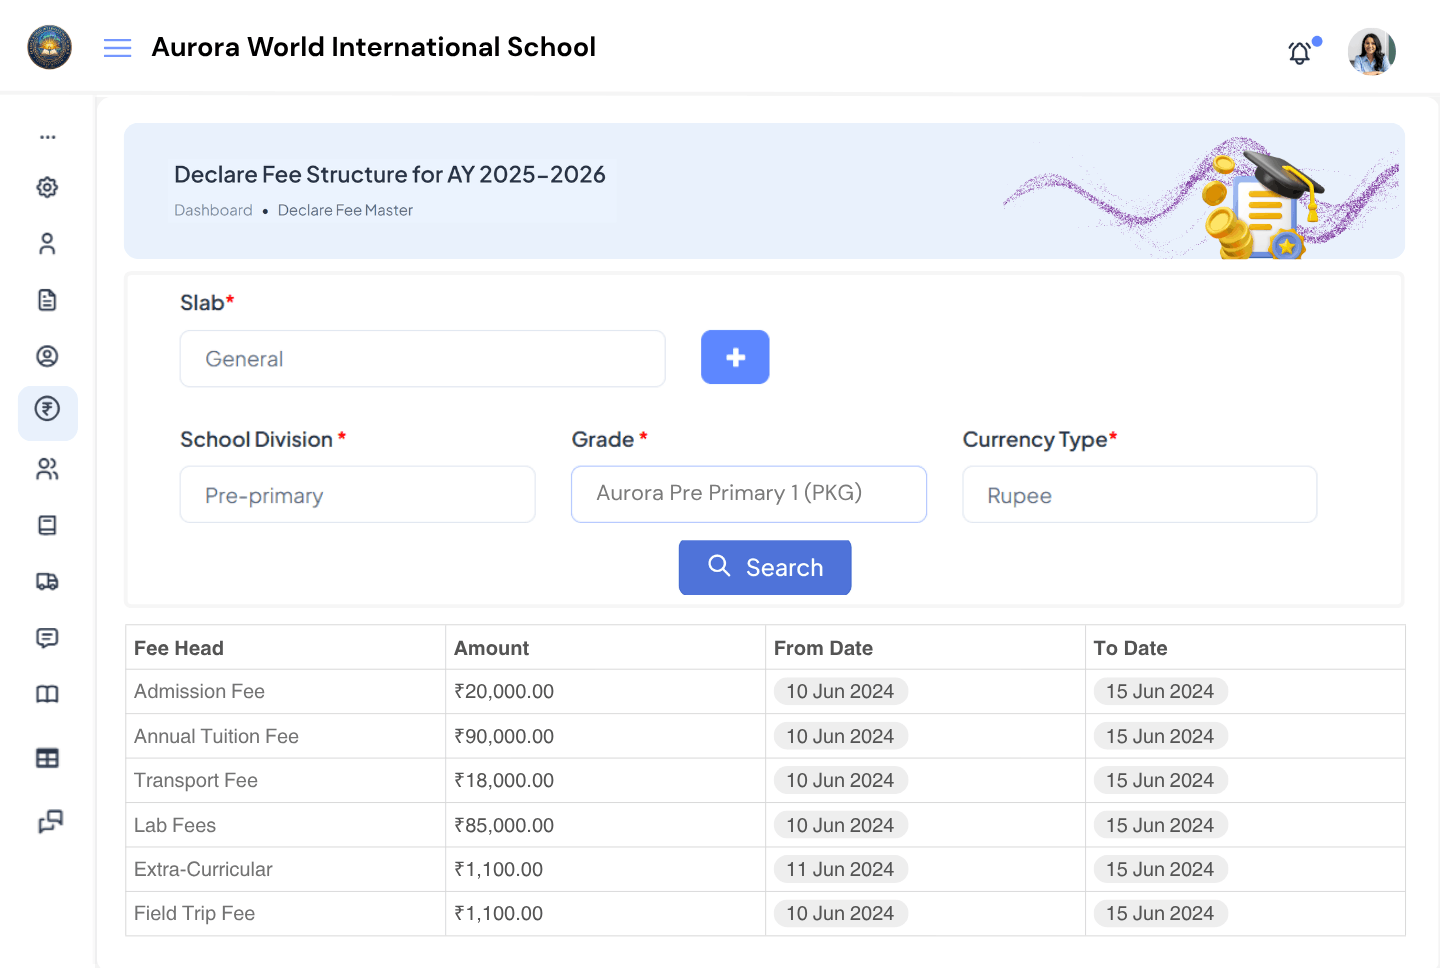This screenshot has height=968, width=1440.
Task: Open the timetable grid icon
Action: pyautogui.click(x=47, y=757)
